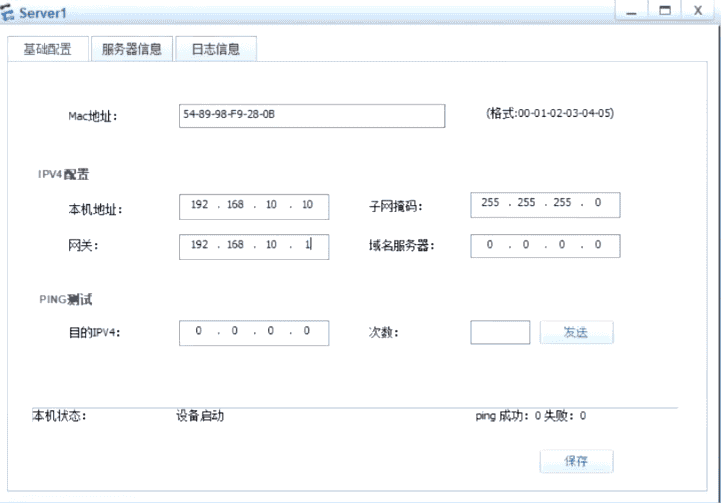The image size is (721, 503).
Task: Click the 域名服务器 field
Action: pos(545,246)
